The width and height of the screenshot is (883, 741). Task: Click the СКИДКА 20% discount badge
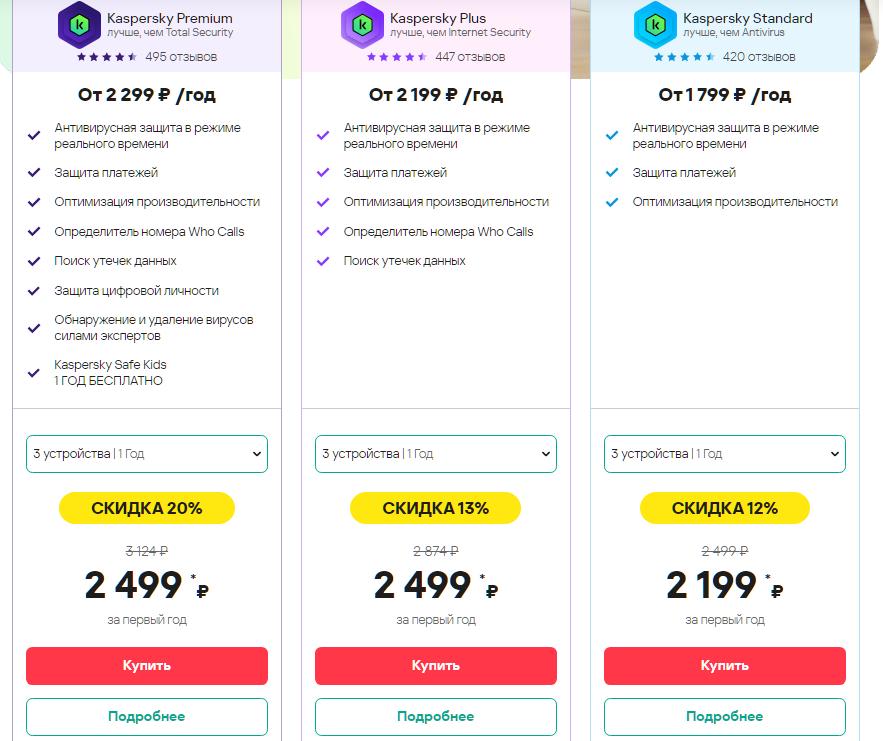(x=147, y=508)
